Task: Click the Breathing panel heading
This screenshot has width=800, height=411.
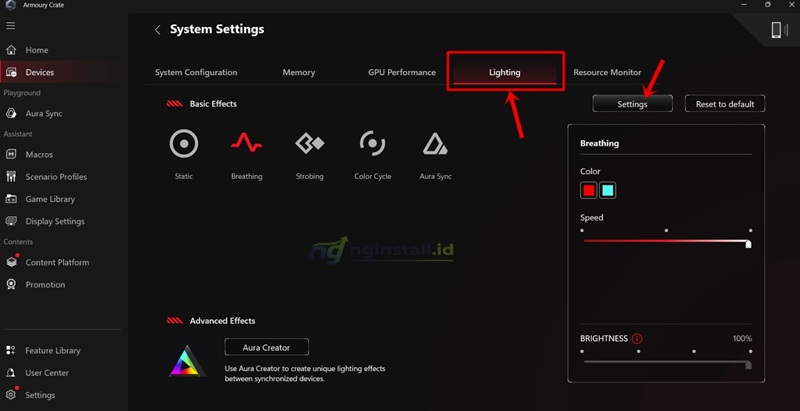Action: [599, 143]
